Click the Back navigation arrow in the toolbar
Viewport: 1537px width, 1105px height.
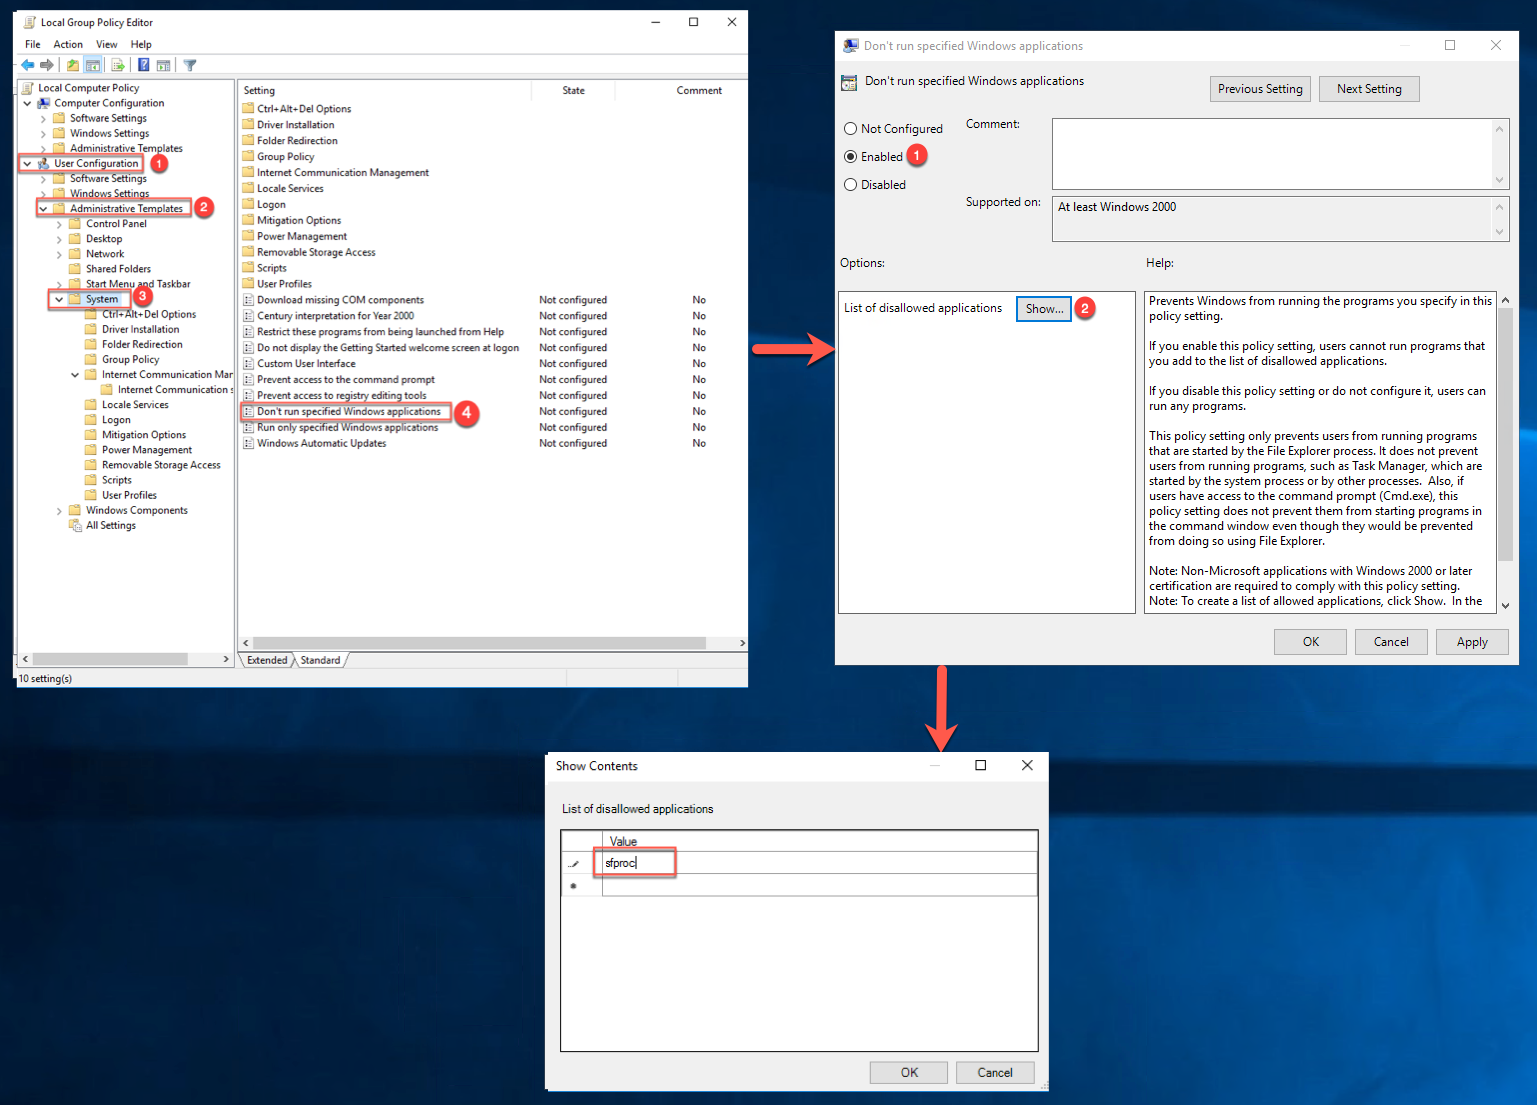point(27,65)
